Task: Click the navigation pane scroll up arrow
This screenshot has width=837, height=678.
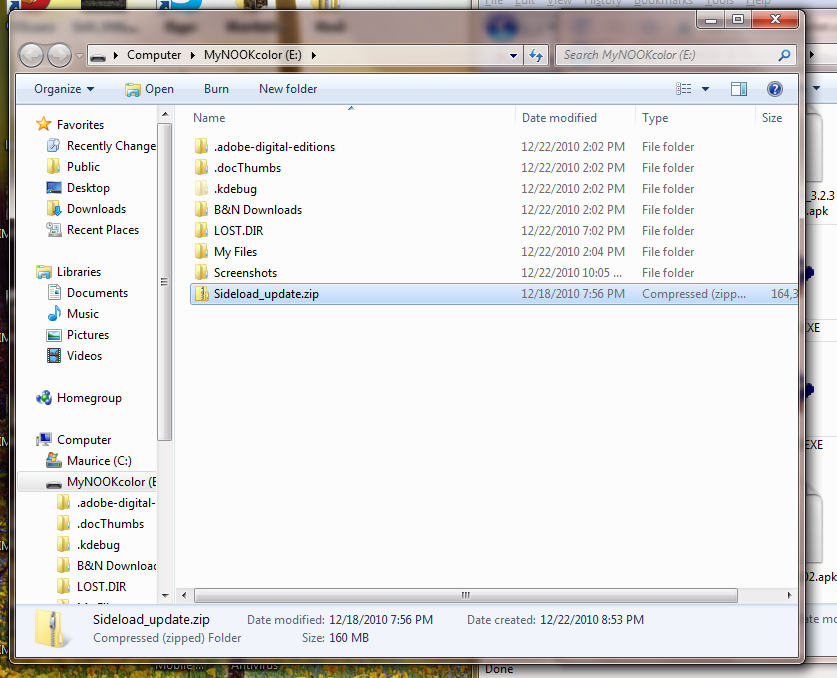Action: pyautogui.click(x=165, y=114)
